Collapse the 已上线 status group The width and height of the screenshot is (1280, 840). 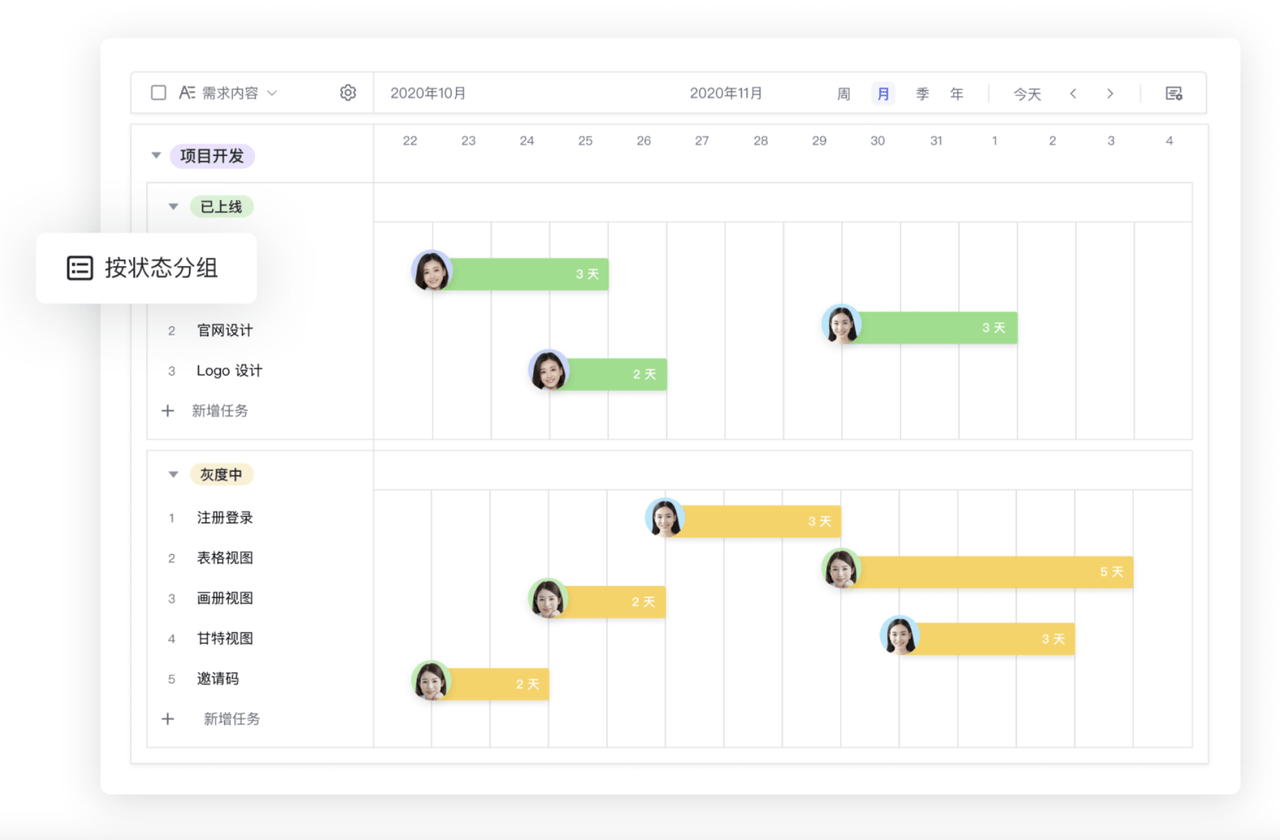[x=173, y=207]
